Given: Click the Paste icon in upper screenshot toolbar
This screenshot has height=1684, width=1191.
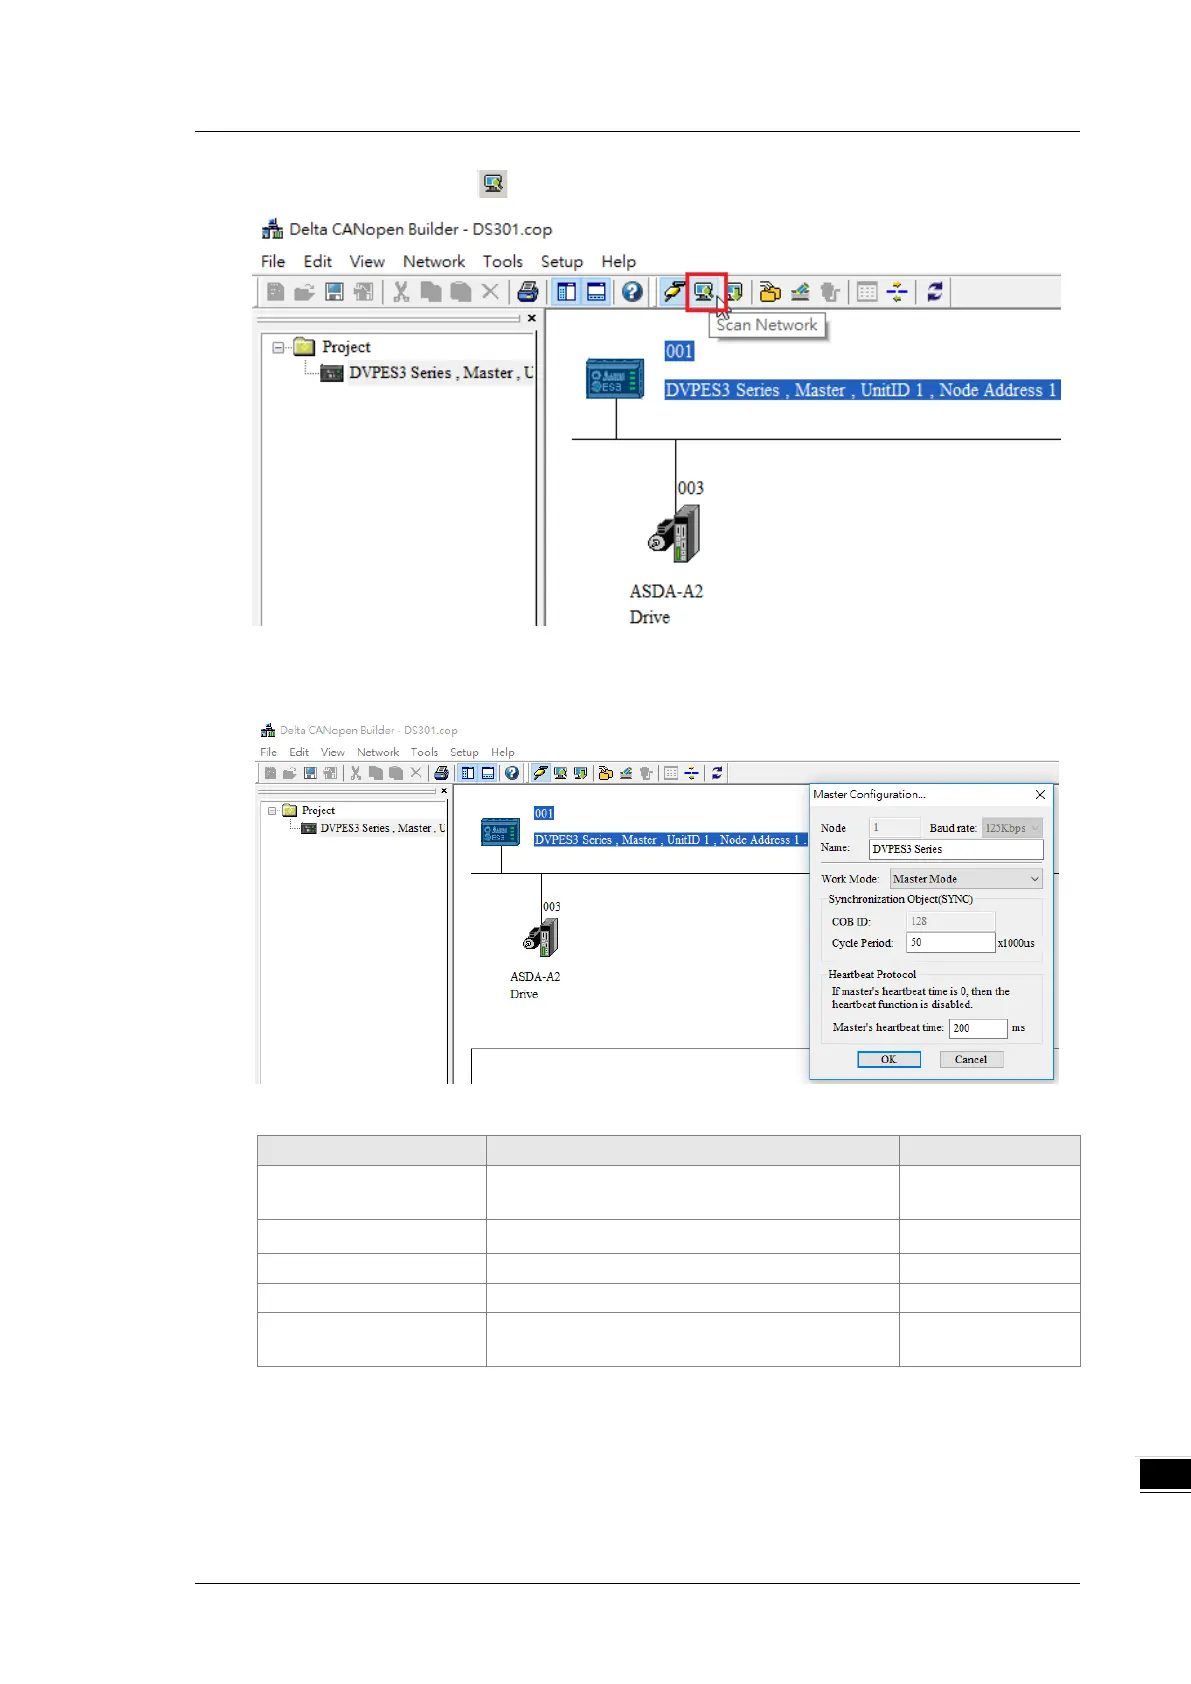Looking at the screenshot, I should tap(460, 292).
